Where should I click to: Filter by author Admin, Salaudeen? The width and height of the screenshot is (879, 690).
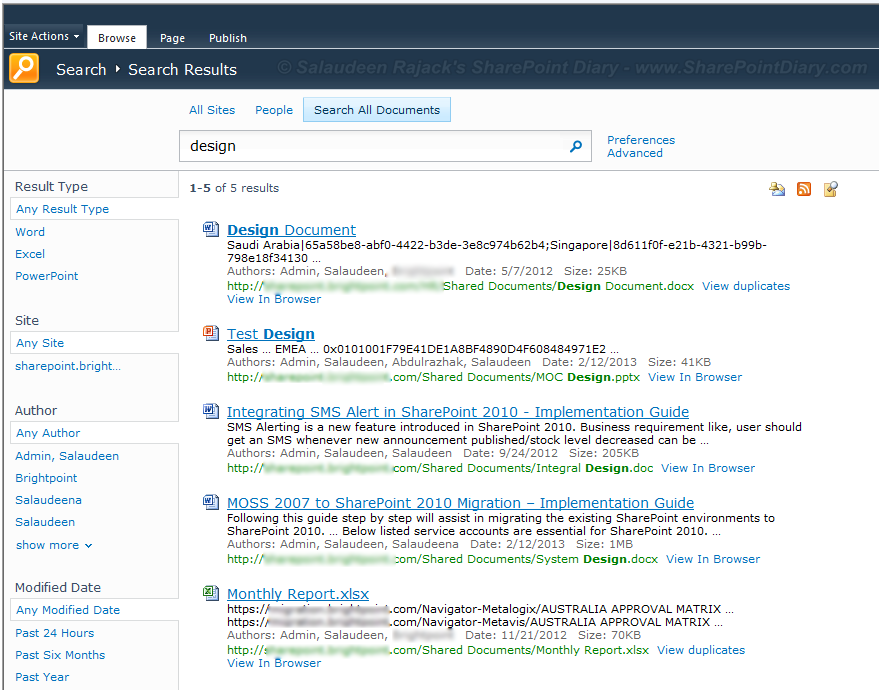(67, 456)
